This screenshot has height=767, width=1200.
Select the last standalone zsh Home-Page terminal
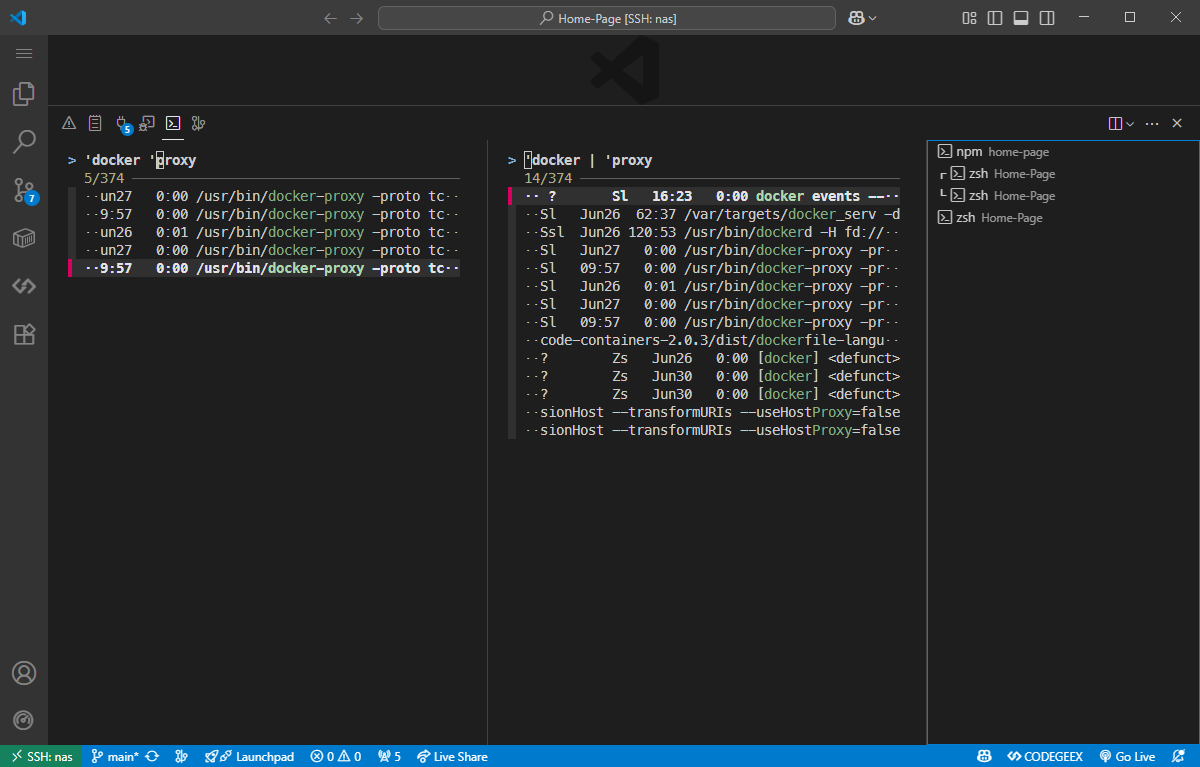[x=1063, y=218]
